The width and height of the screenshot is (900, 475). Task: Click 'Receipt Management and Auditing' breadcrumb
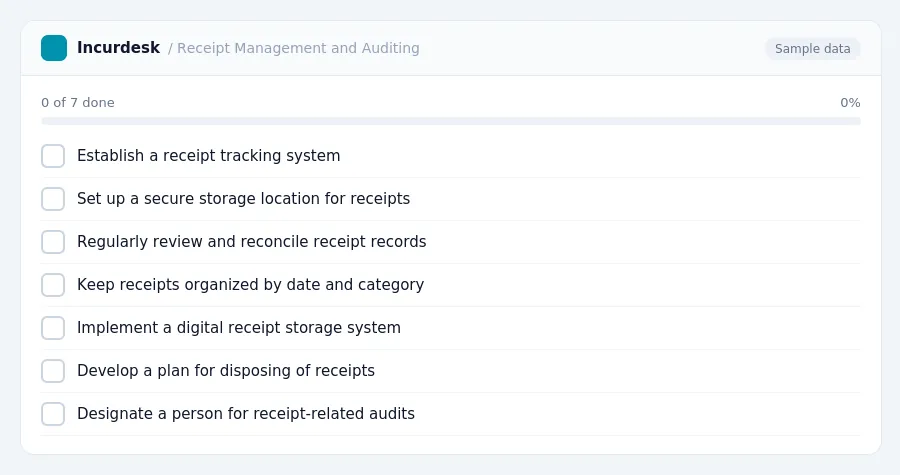(298, 48)
